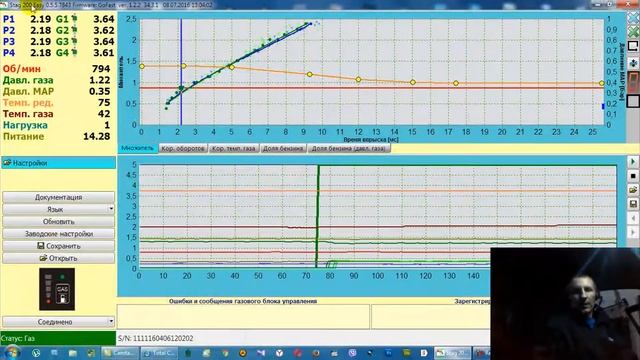Click the gray square icon
The width and height of the screenshot is (640, 360).
tap(633, 101)
